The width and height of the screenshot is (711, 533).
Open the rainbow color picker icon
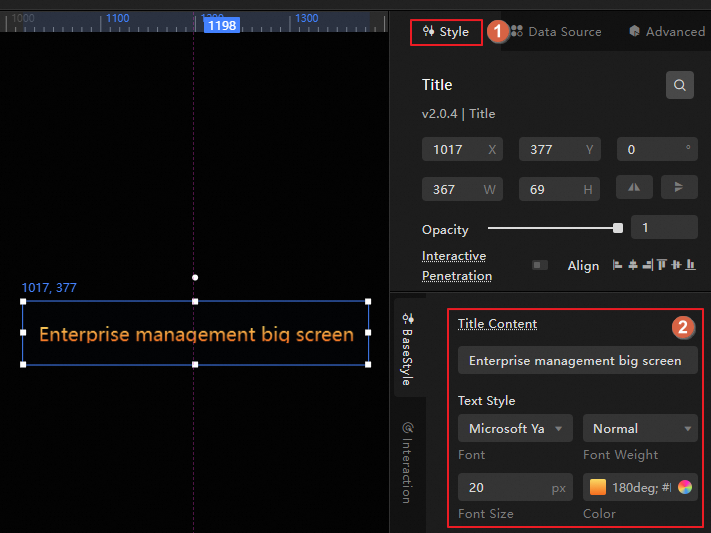click(685, 487)
